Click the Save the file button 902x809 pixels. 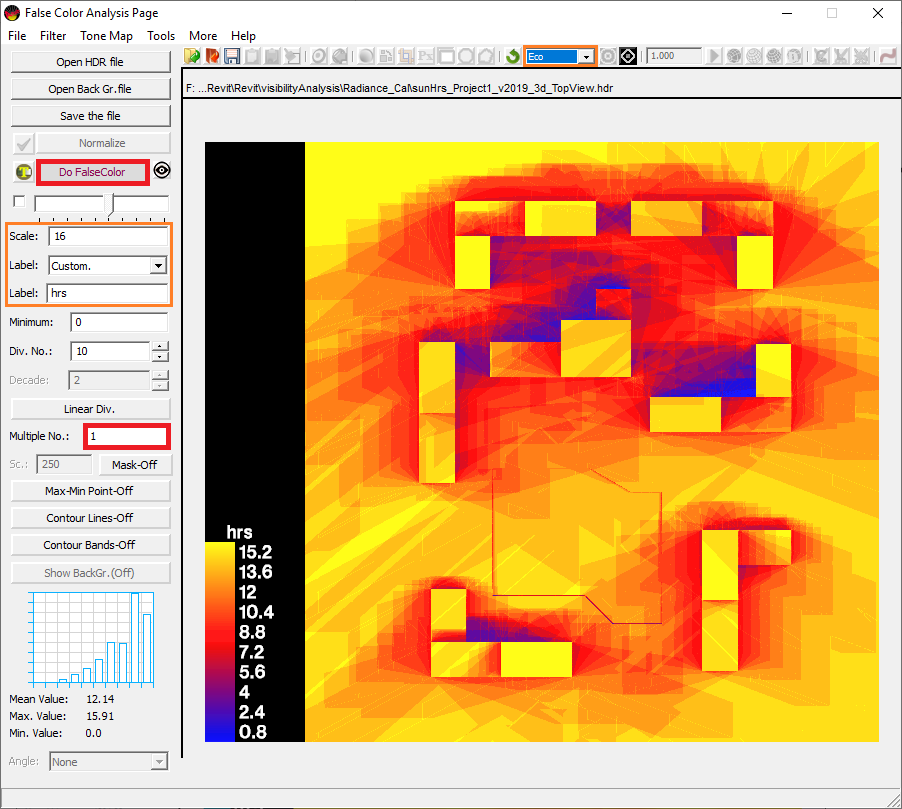click(x=90, y=116)
